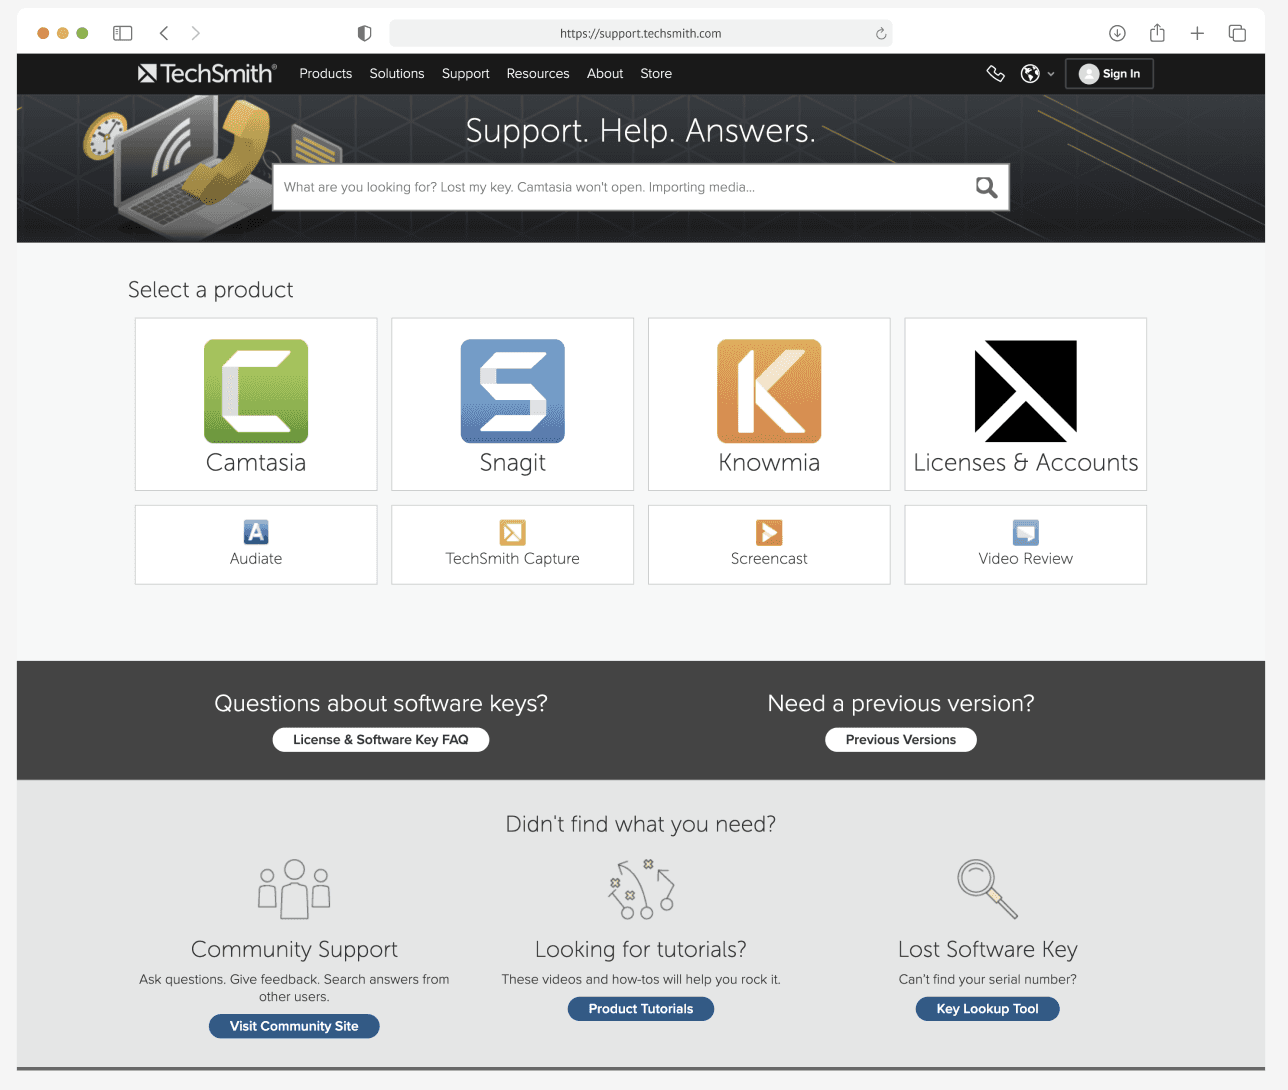Click the Sign In button
The width and height of the screenshot is (1288, 1090).
coord(1109,73)
